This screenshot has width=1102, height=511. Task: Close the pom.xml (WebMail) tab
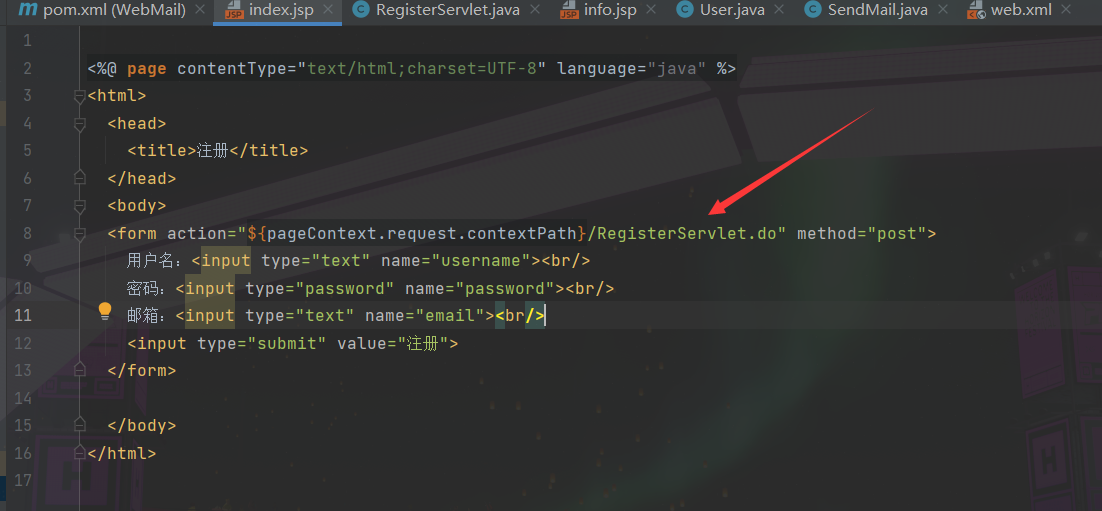click(x=200, y=11)
